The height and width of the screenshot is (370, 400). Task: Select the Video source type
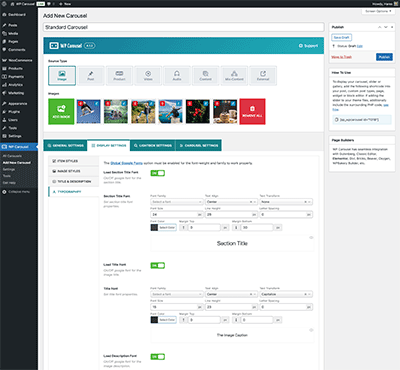[148, 76]
